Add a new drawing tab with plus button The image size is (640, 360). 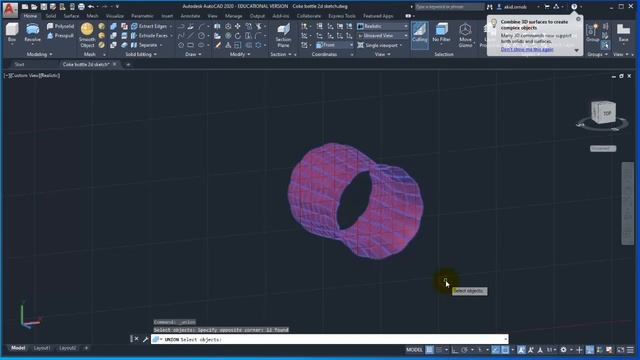128,64
